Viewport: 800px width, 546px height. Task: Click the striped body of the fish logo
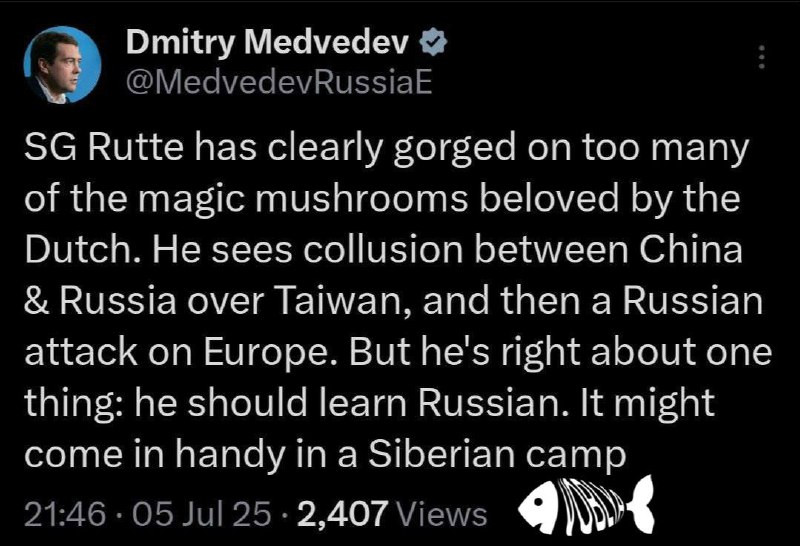click(590, 505)
